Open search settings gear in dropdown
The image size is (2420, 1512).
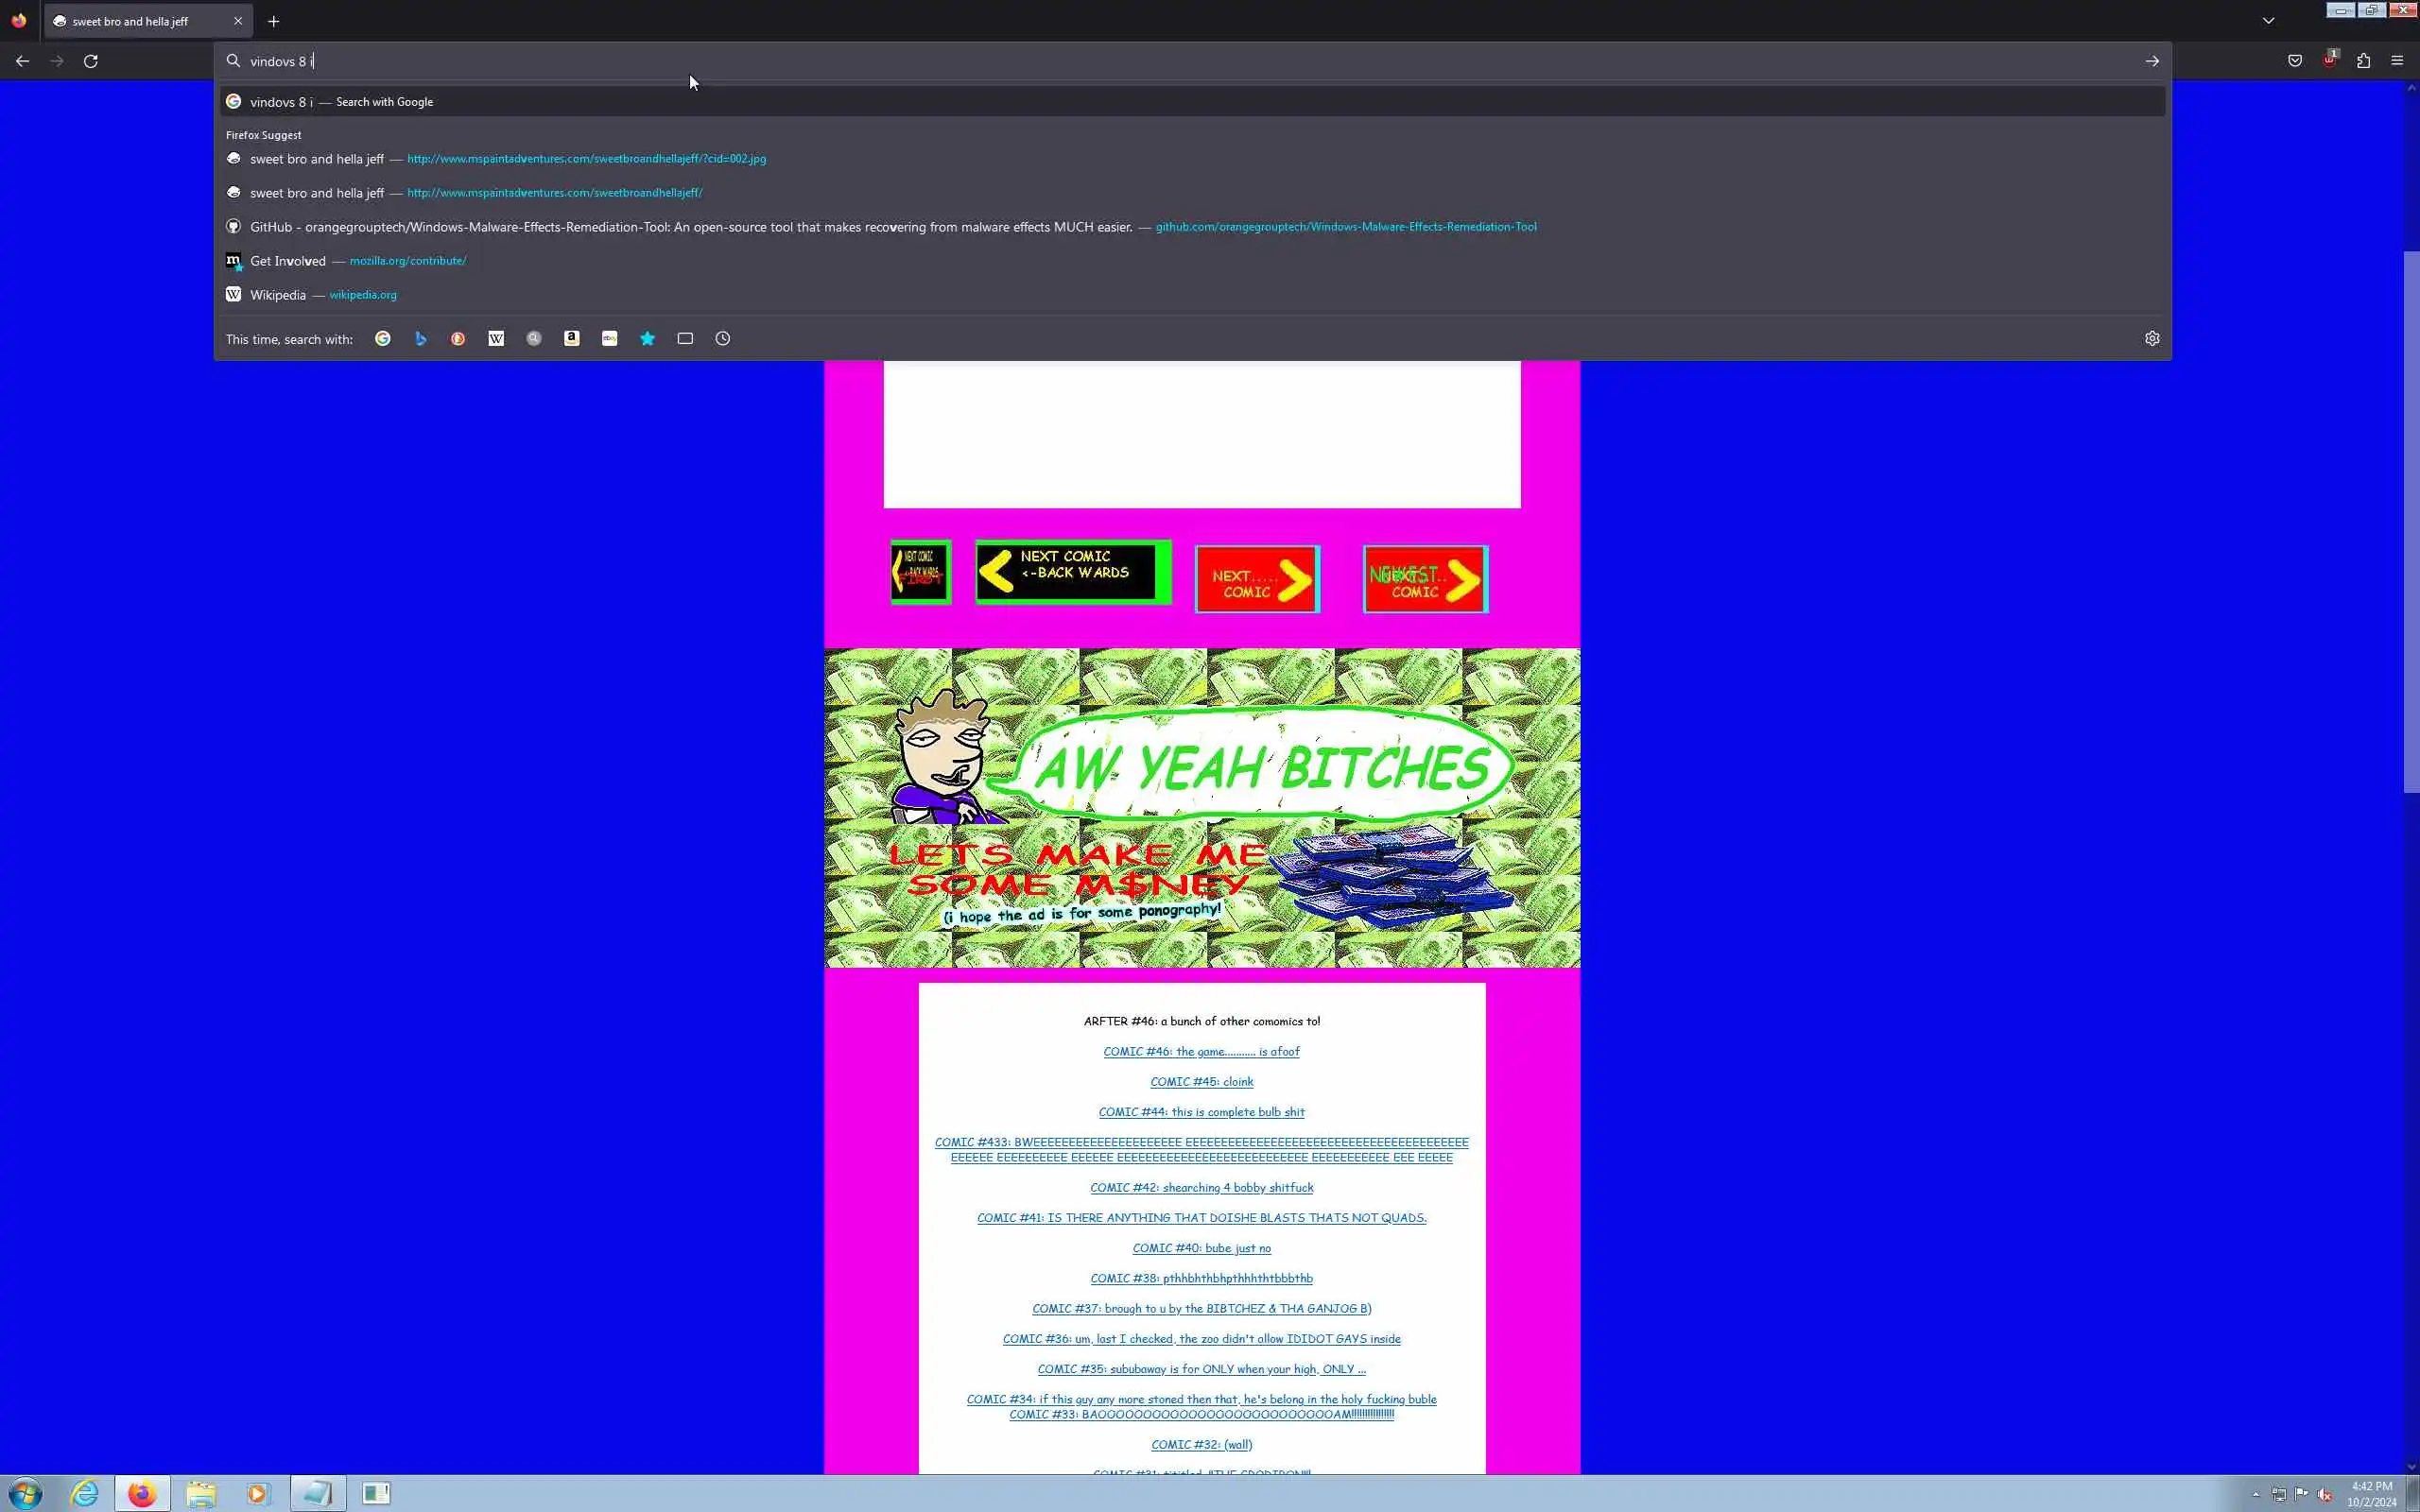pyautogui.click(x=2152, y=339)
